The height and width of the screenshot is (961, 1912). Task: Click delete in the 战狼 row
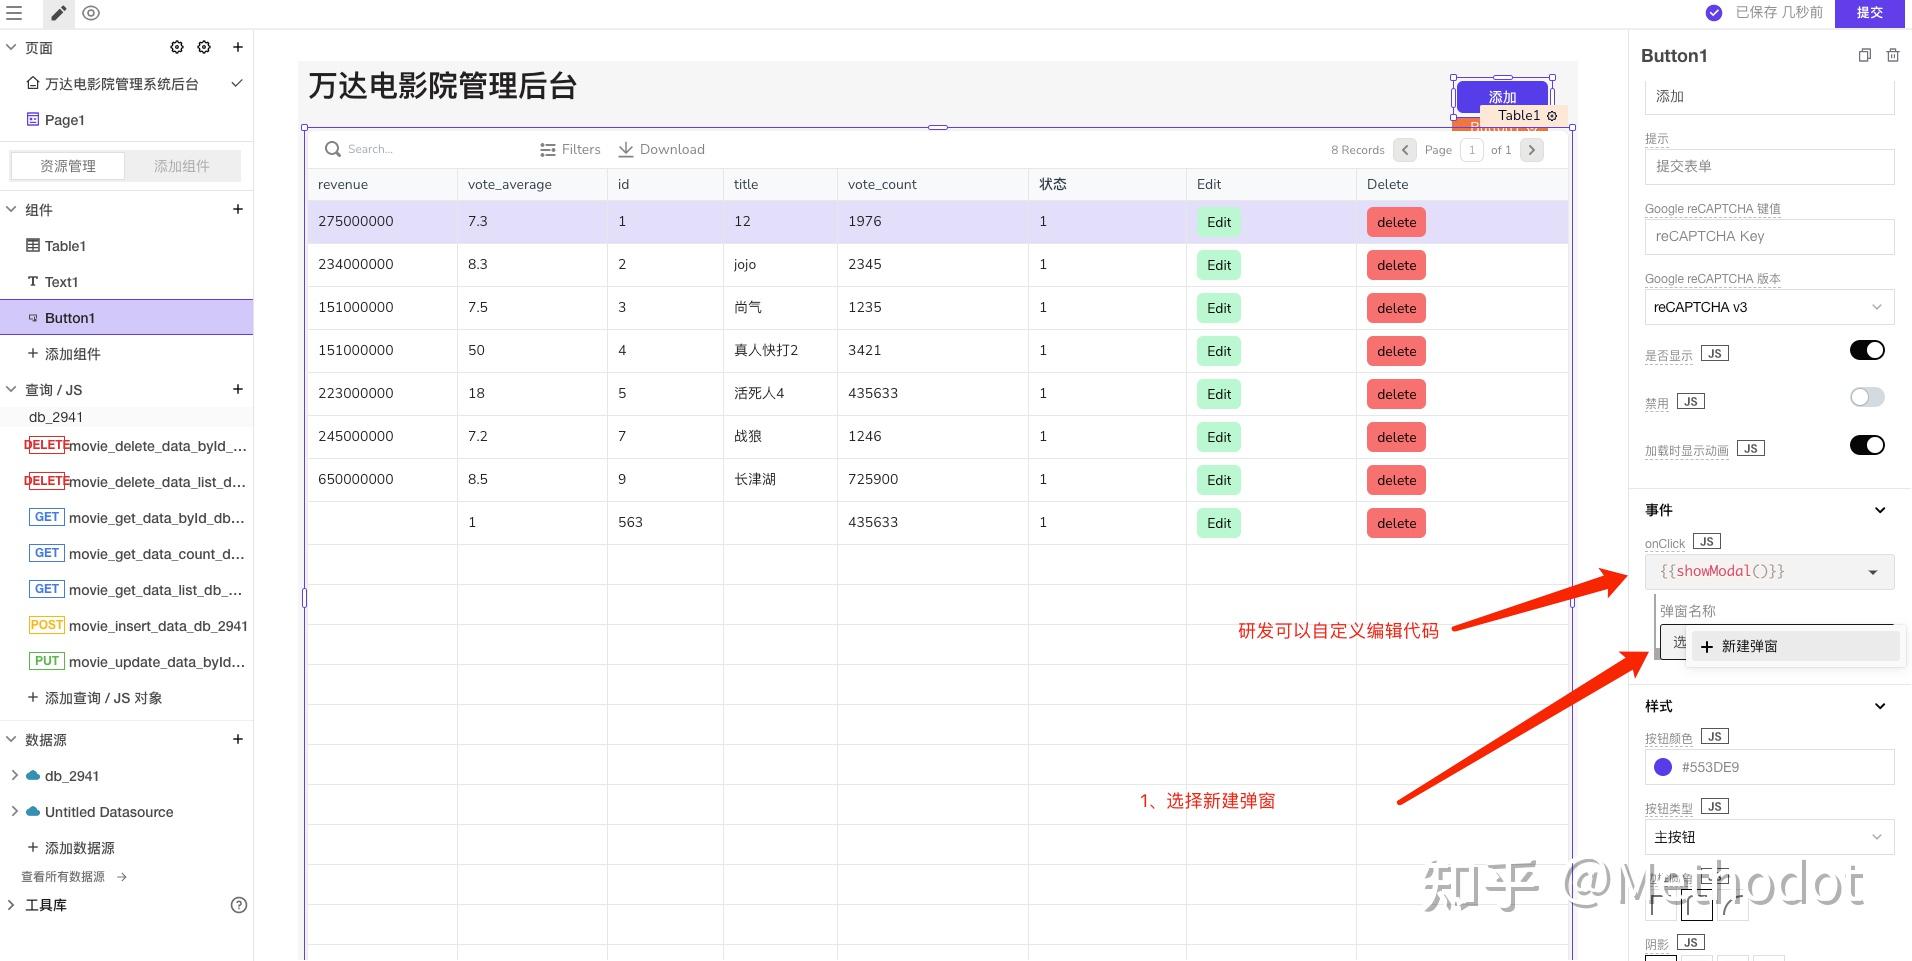pyautogui.click(x=1396, y=437)
